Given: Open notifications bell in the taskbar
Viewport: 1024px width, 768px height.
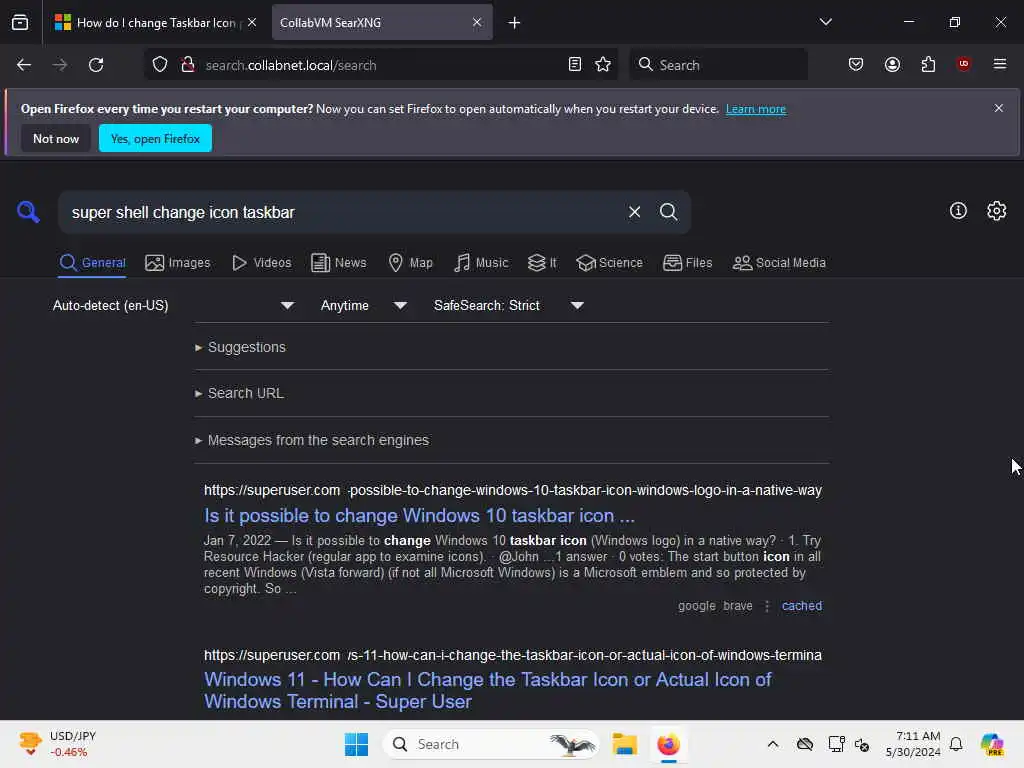Looking at the screenshot, I should click(956, 744).
